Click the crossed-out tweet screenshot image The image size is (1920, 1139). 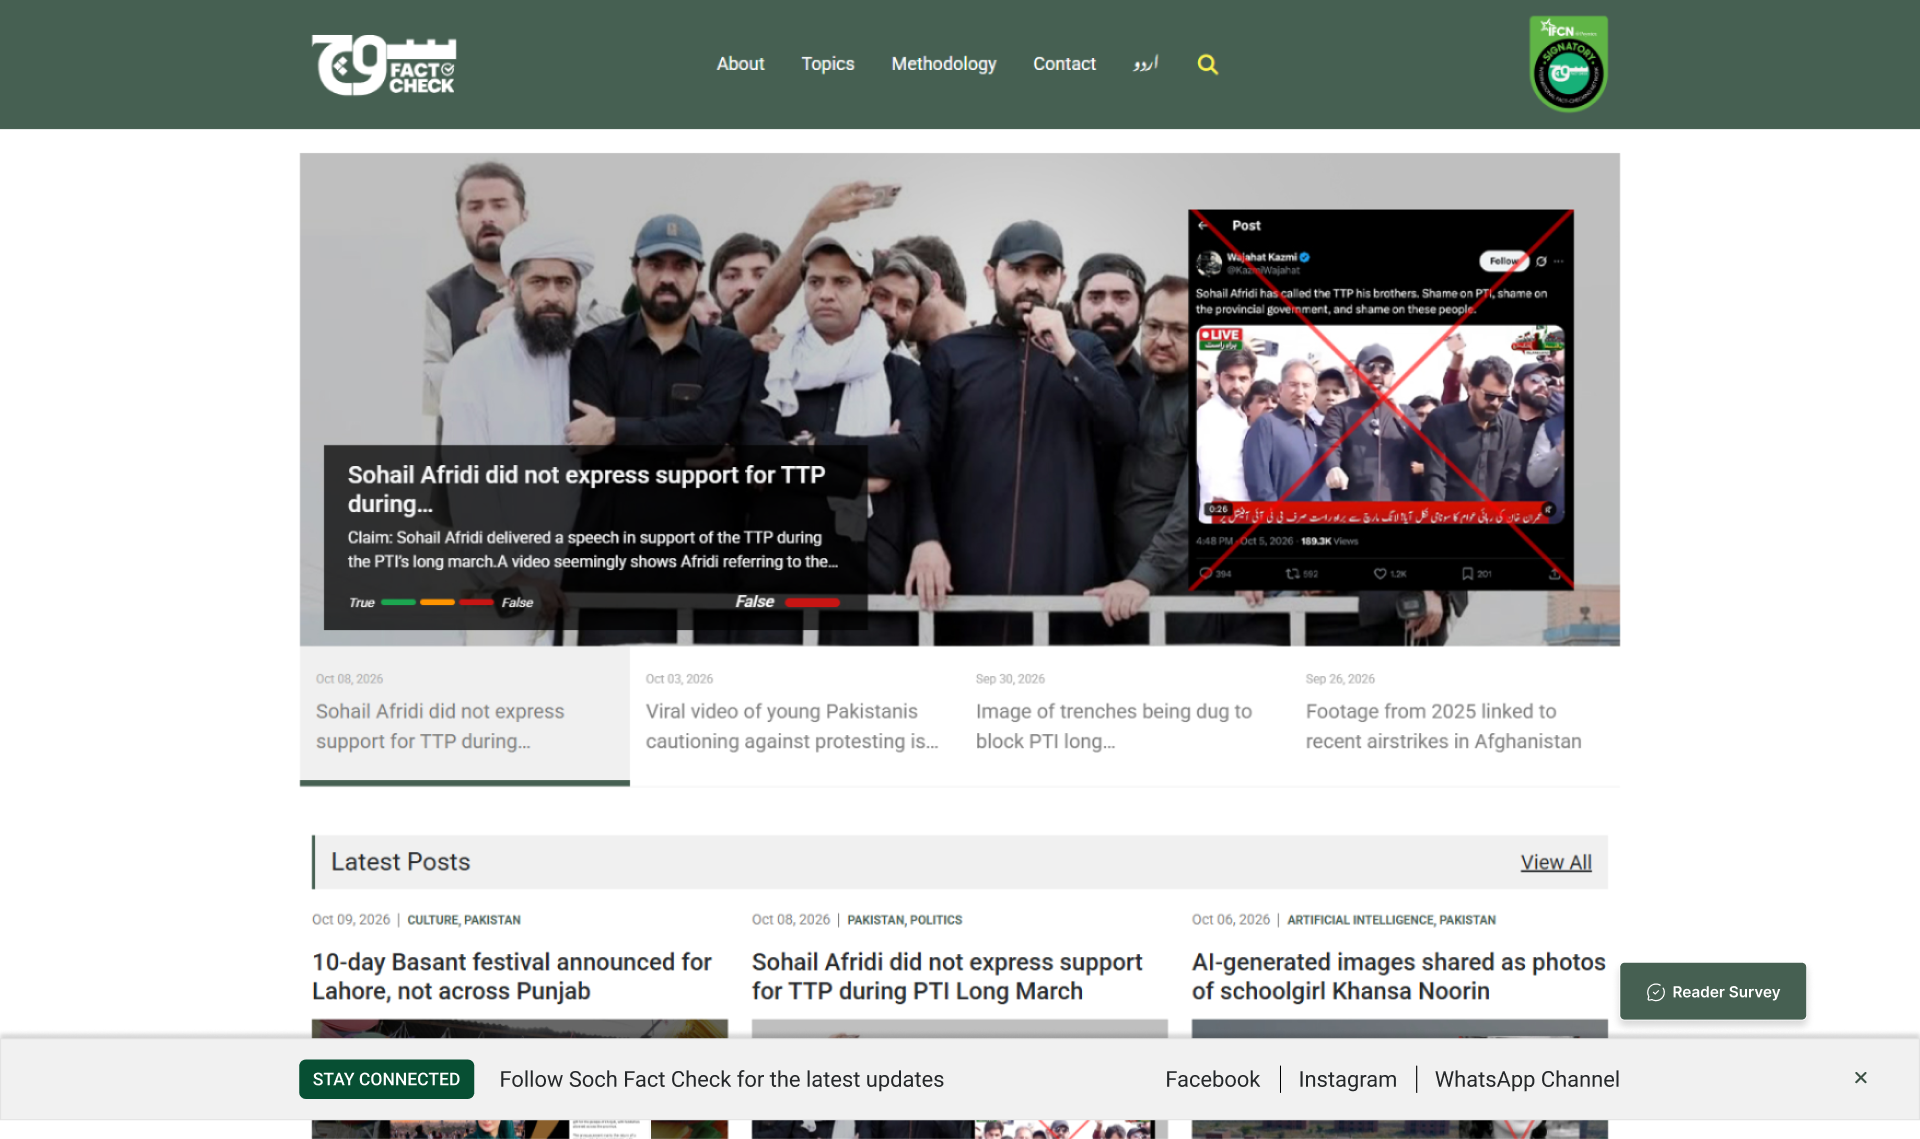pyautogui.click(x=1380, y=399)
